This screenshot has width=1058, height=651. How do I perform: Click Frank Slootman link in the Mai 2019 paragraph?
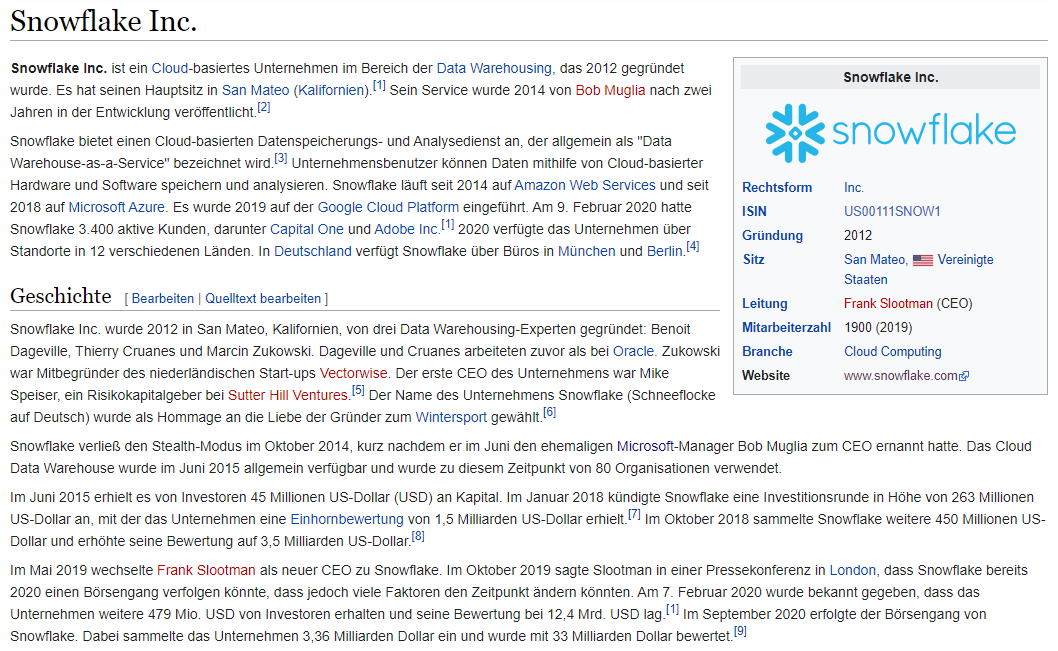pyautogui.click(x=206, y=571)
